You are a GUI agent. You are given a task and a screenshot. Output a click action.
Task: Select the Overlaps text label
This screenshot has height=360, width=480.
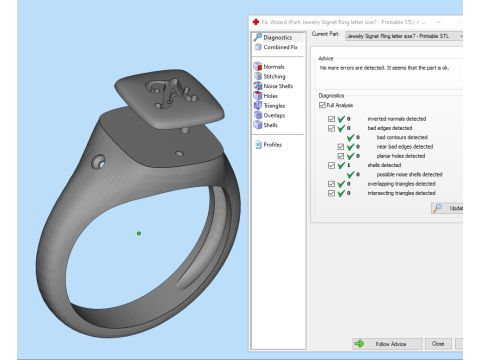click(274, 115)
